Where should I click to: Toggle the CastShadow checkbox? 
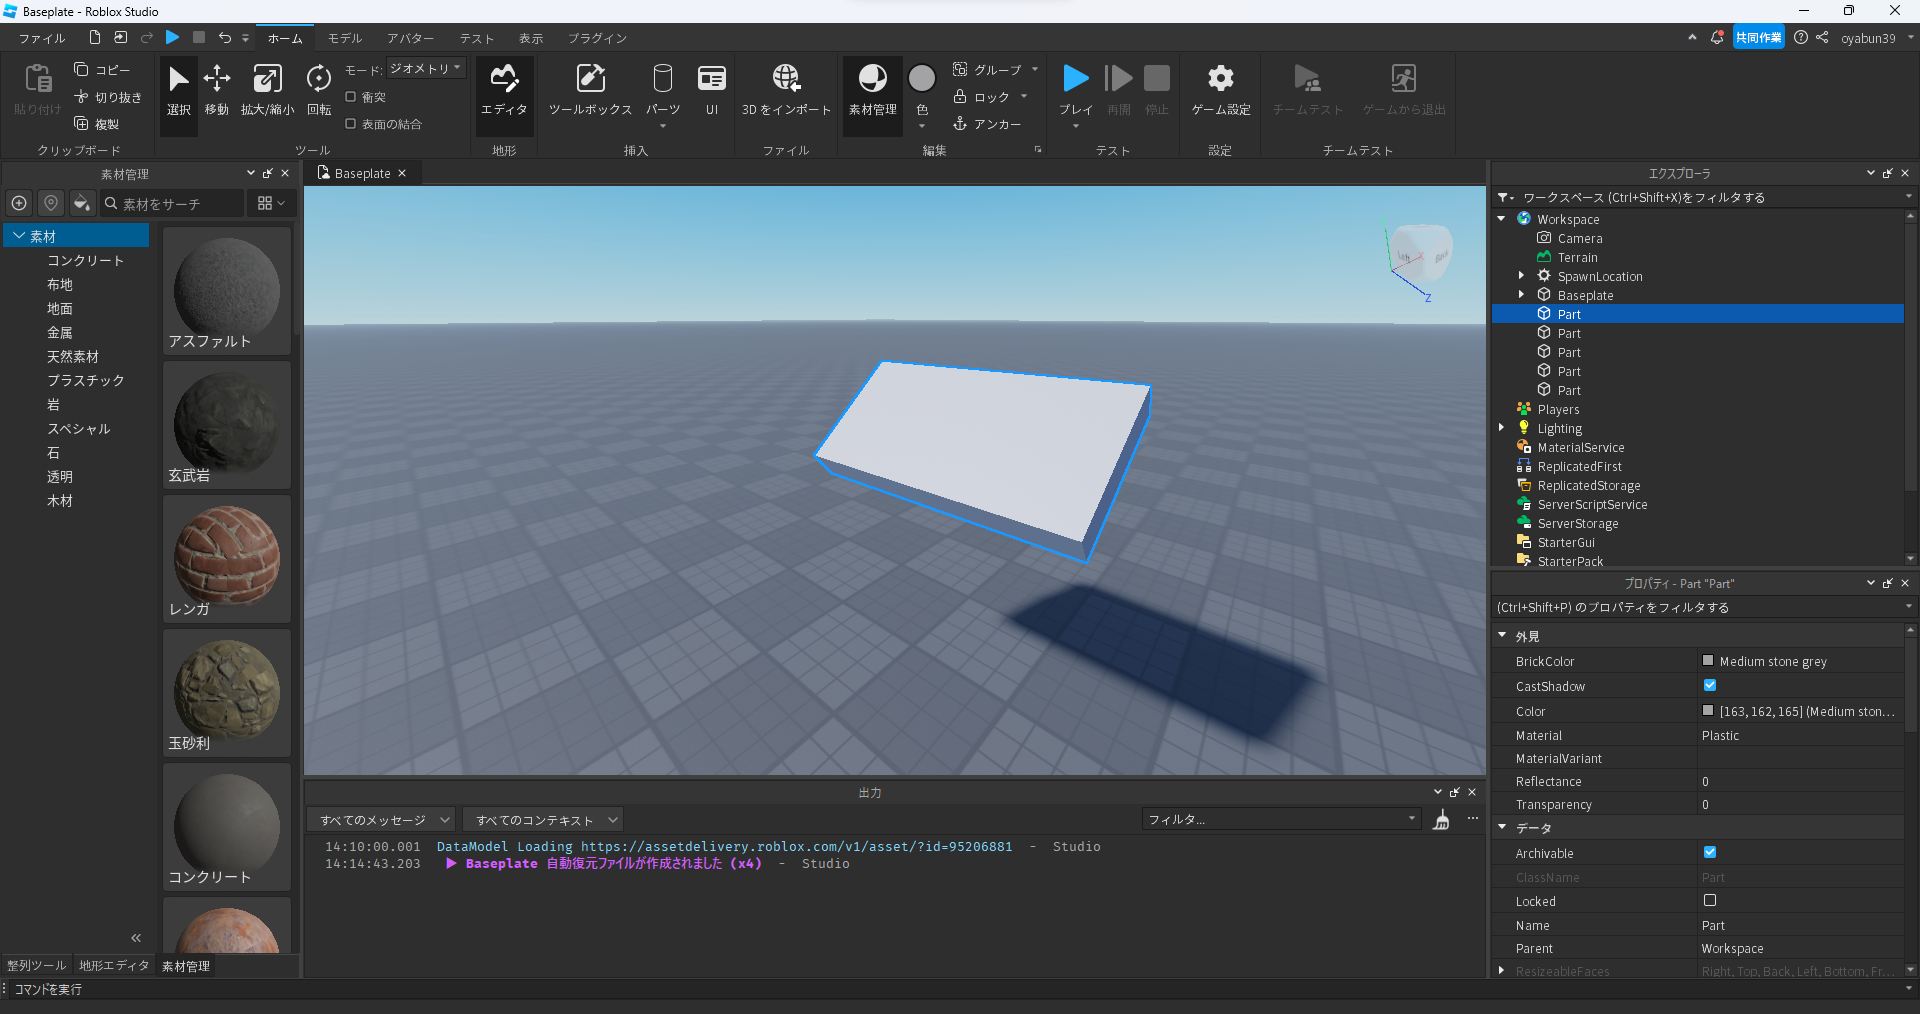click(x=1710, y=686)
